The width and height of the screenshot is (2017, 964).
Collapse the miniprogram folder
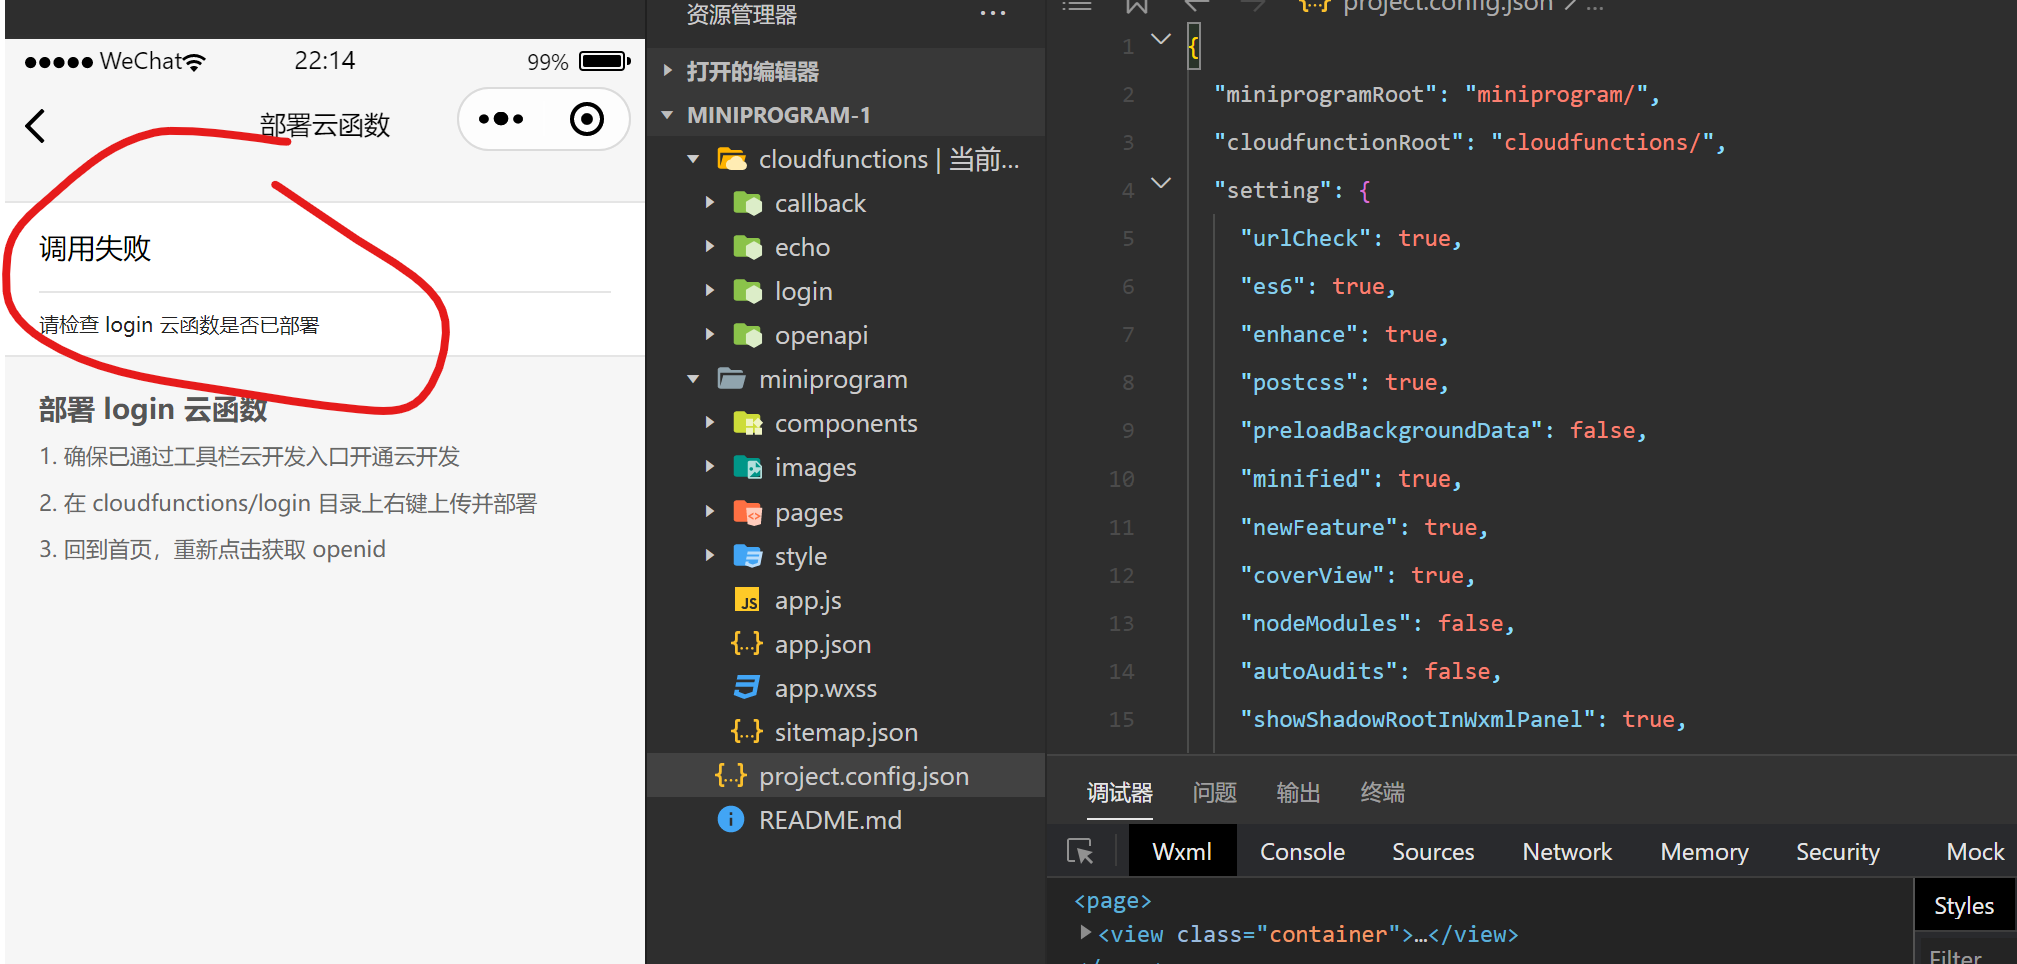click(x=693, y=379)
